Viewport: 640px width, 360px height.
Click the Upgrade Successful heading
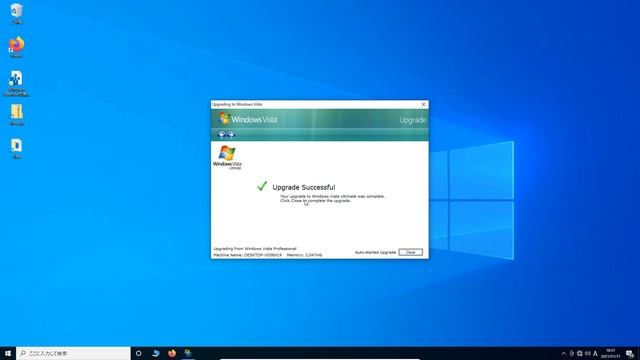tap(304, 187)
